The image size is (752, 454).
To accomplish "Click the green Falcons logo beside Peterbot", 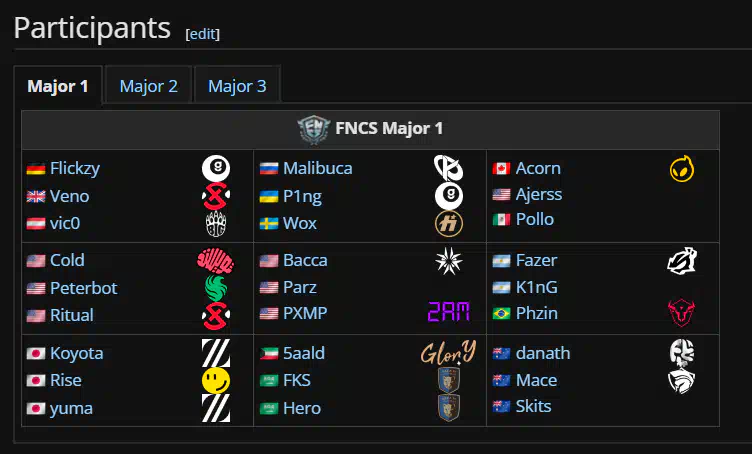I will pos(216,288).
